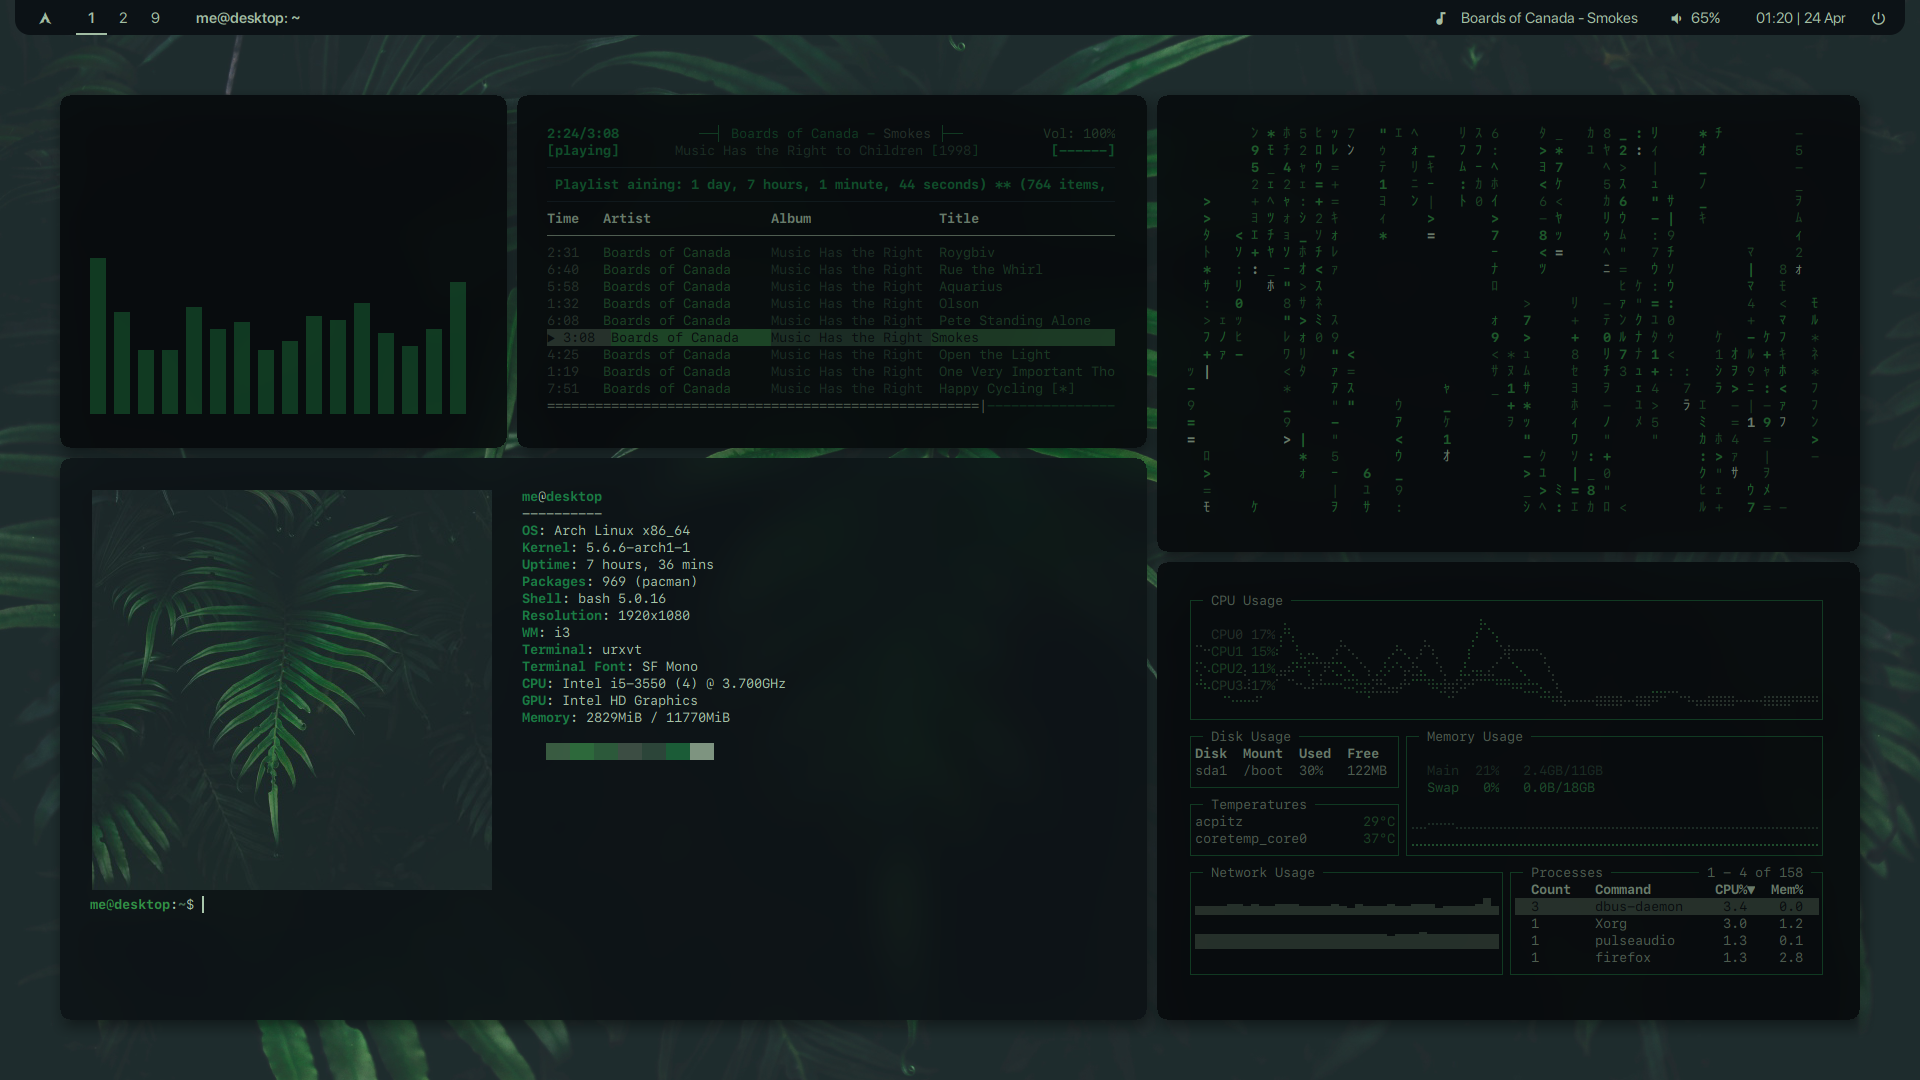Click the music note icon

[x=1440, y=18]
